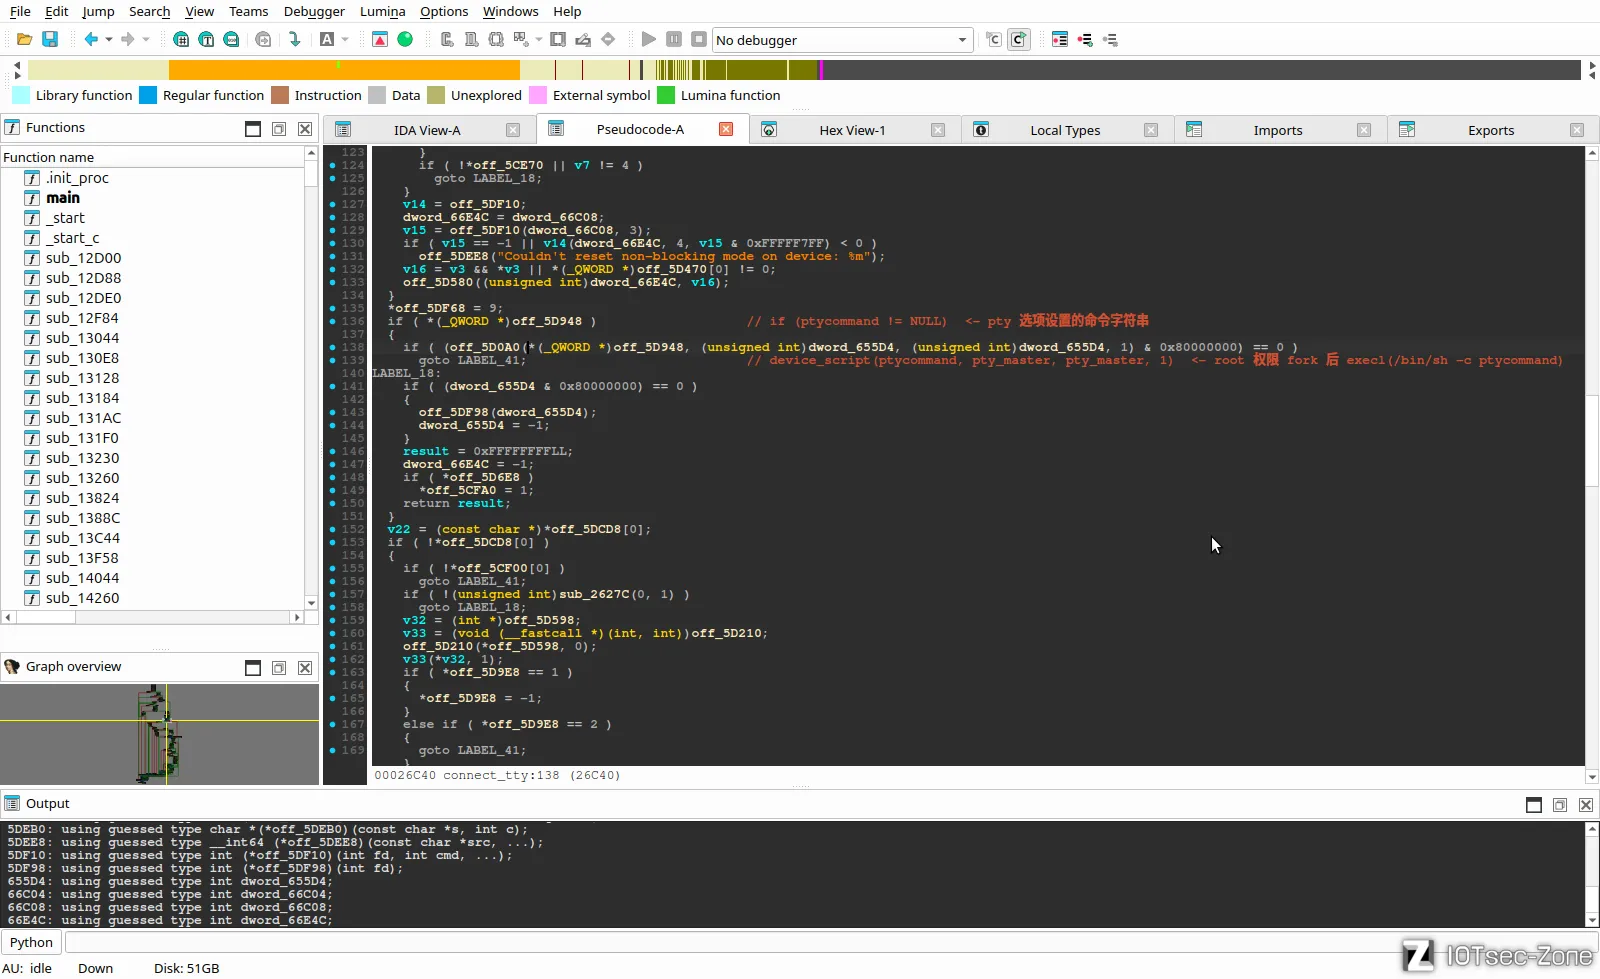Click the 'Function name' column header
The height and width of the screenshot is (979, 1600).
pyautogui.click(x=152, y=157)
